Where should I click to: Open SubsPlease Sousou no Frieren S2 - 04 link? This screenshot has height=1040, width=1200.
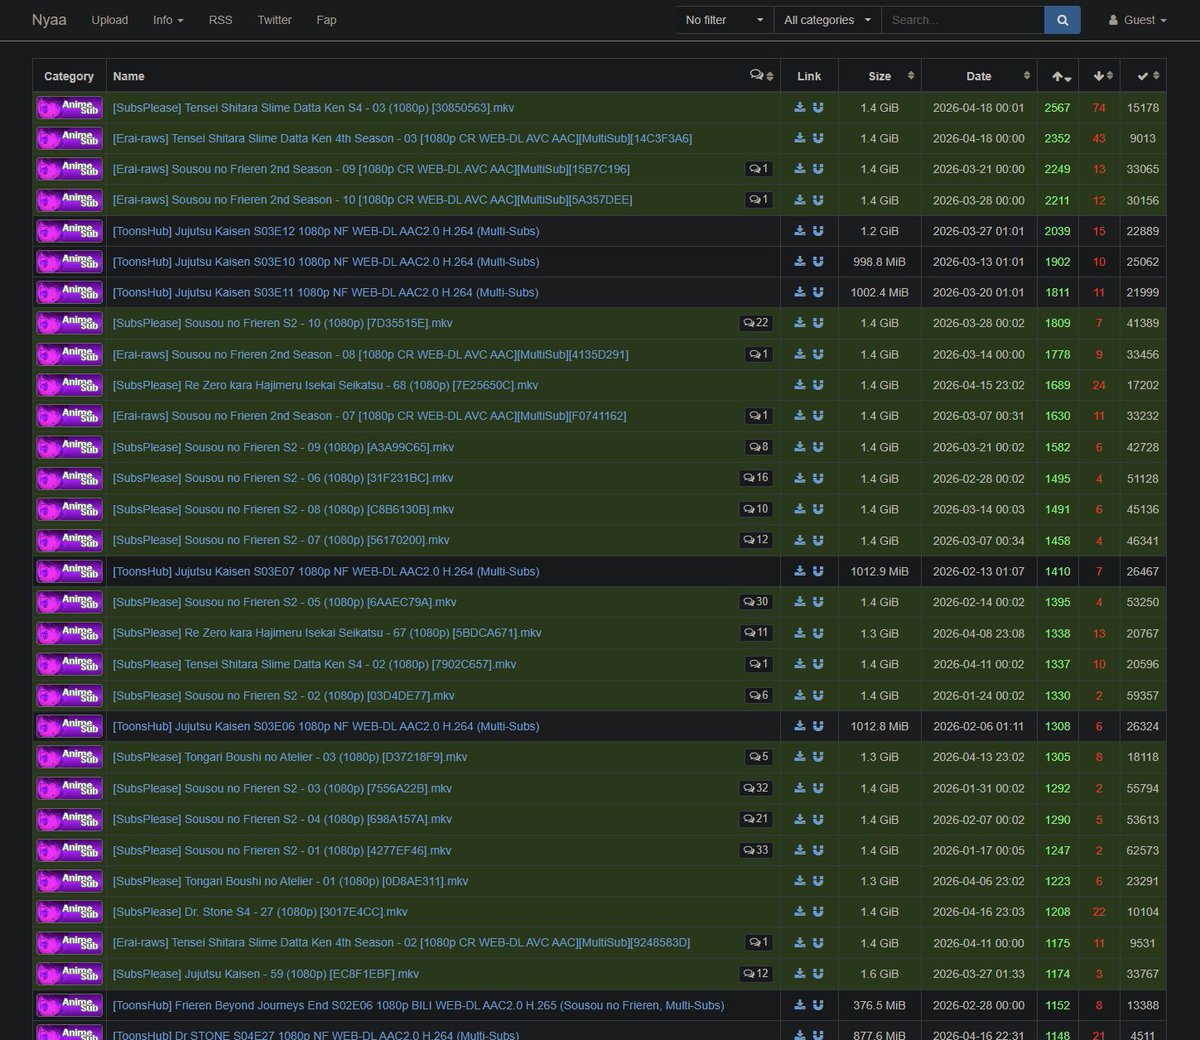282,819
